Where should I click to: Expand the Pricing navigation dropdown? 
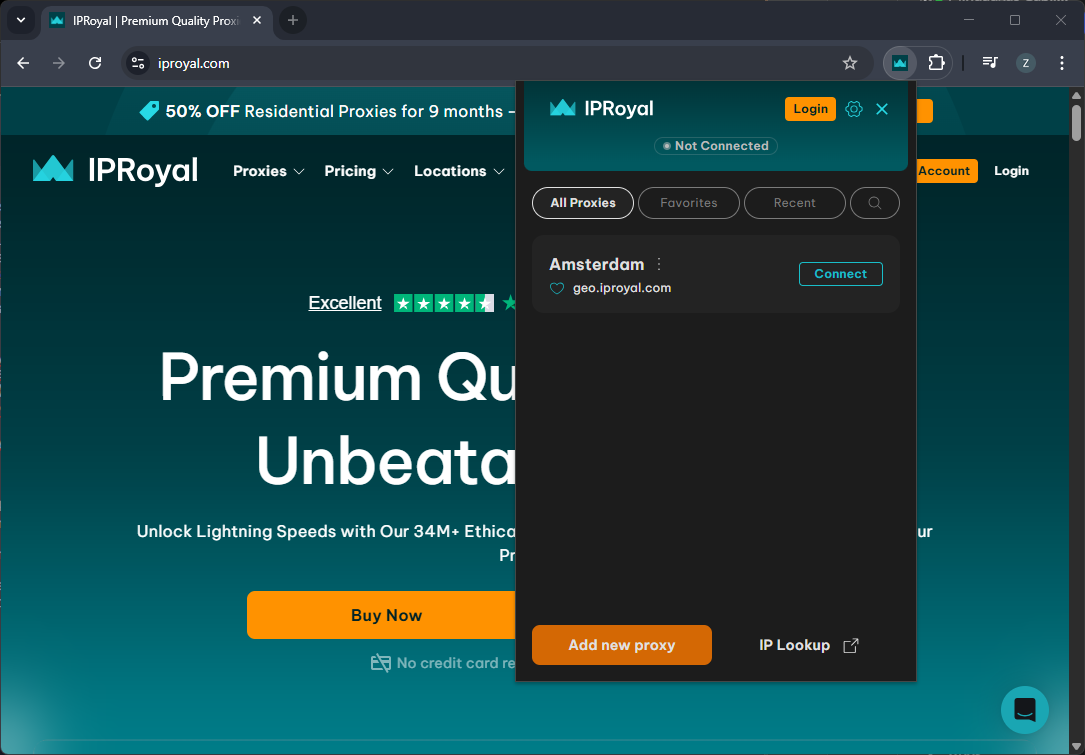click(x=358, y=171)
